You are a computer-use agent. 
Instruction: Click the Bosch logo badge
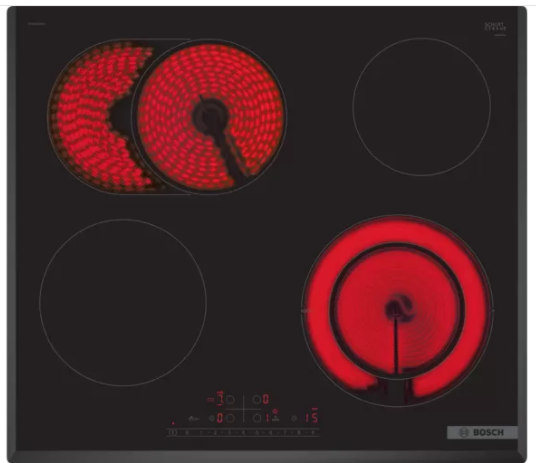(482, 433)
